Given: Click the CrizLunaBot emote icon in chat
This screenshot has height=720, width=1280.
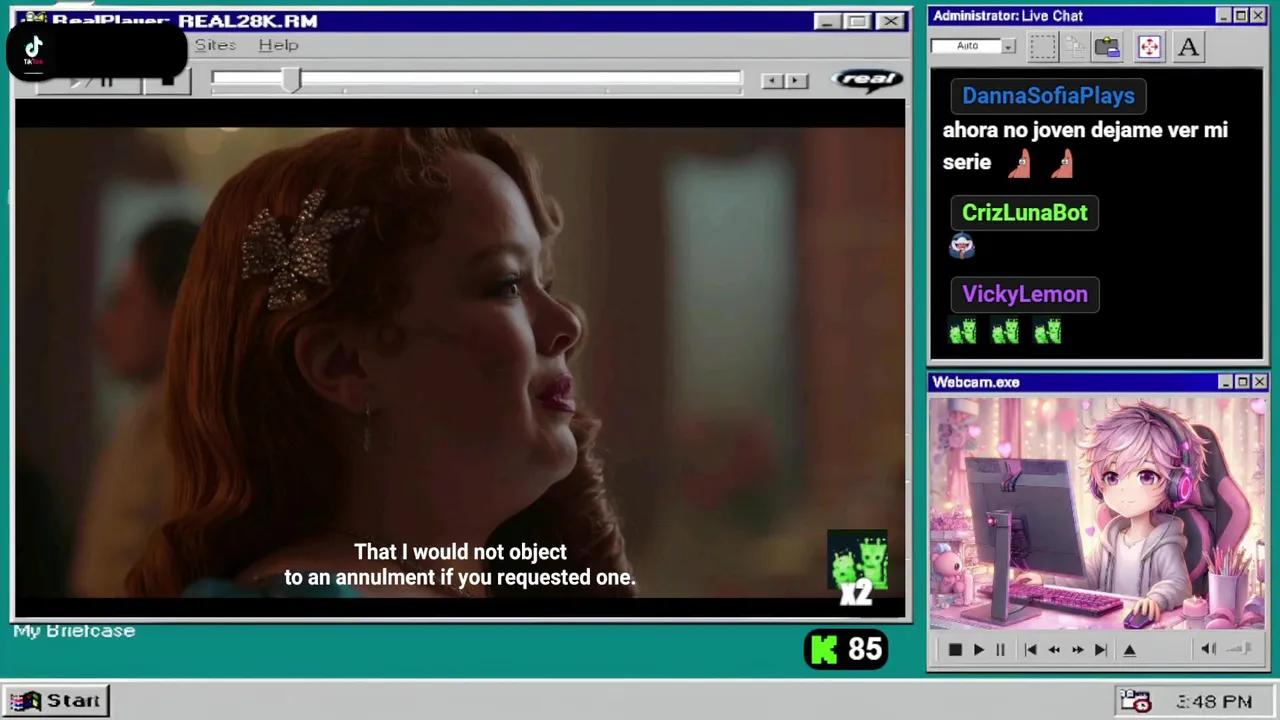Looking at the screenshot, I should click(x=962, y=246).
